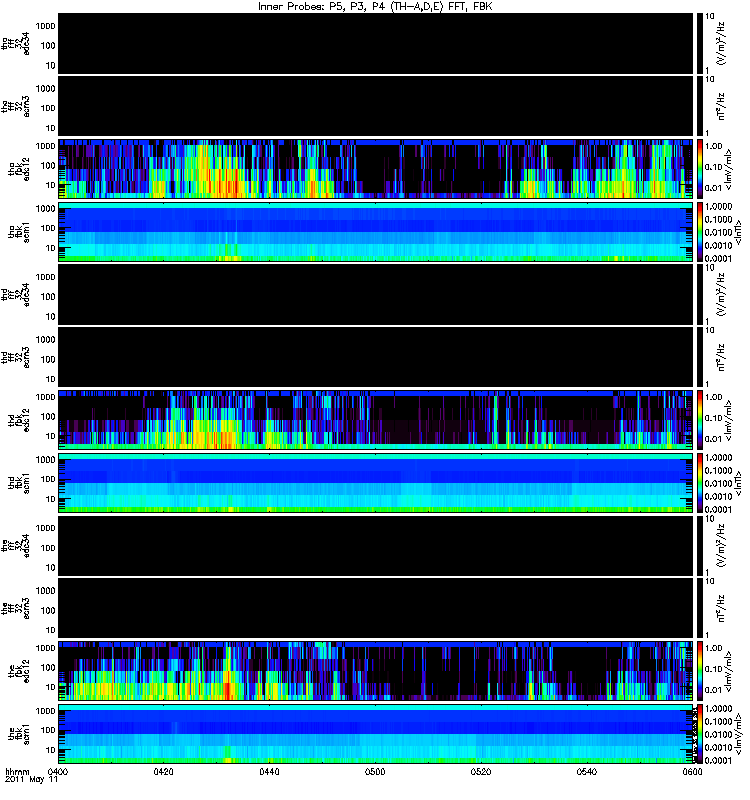
Task: Click the "the fbk edc12" y-axis title
Action: (x=19, y=670)
